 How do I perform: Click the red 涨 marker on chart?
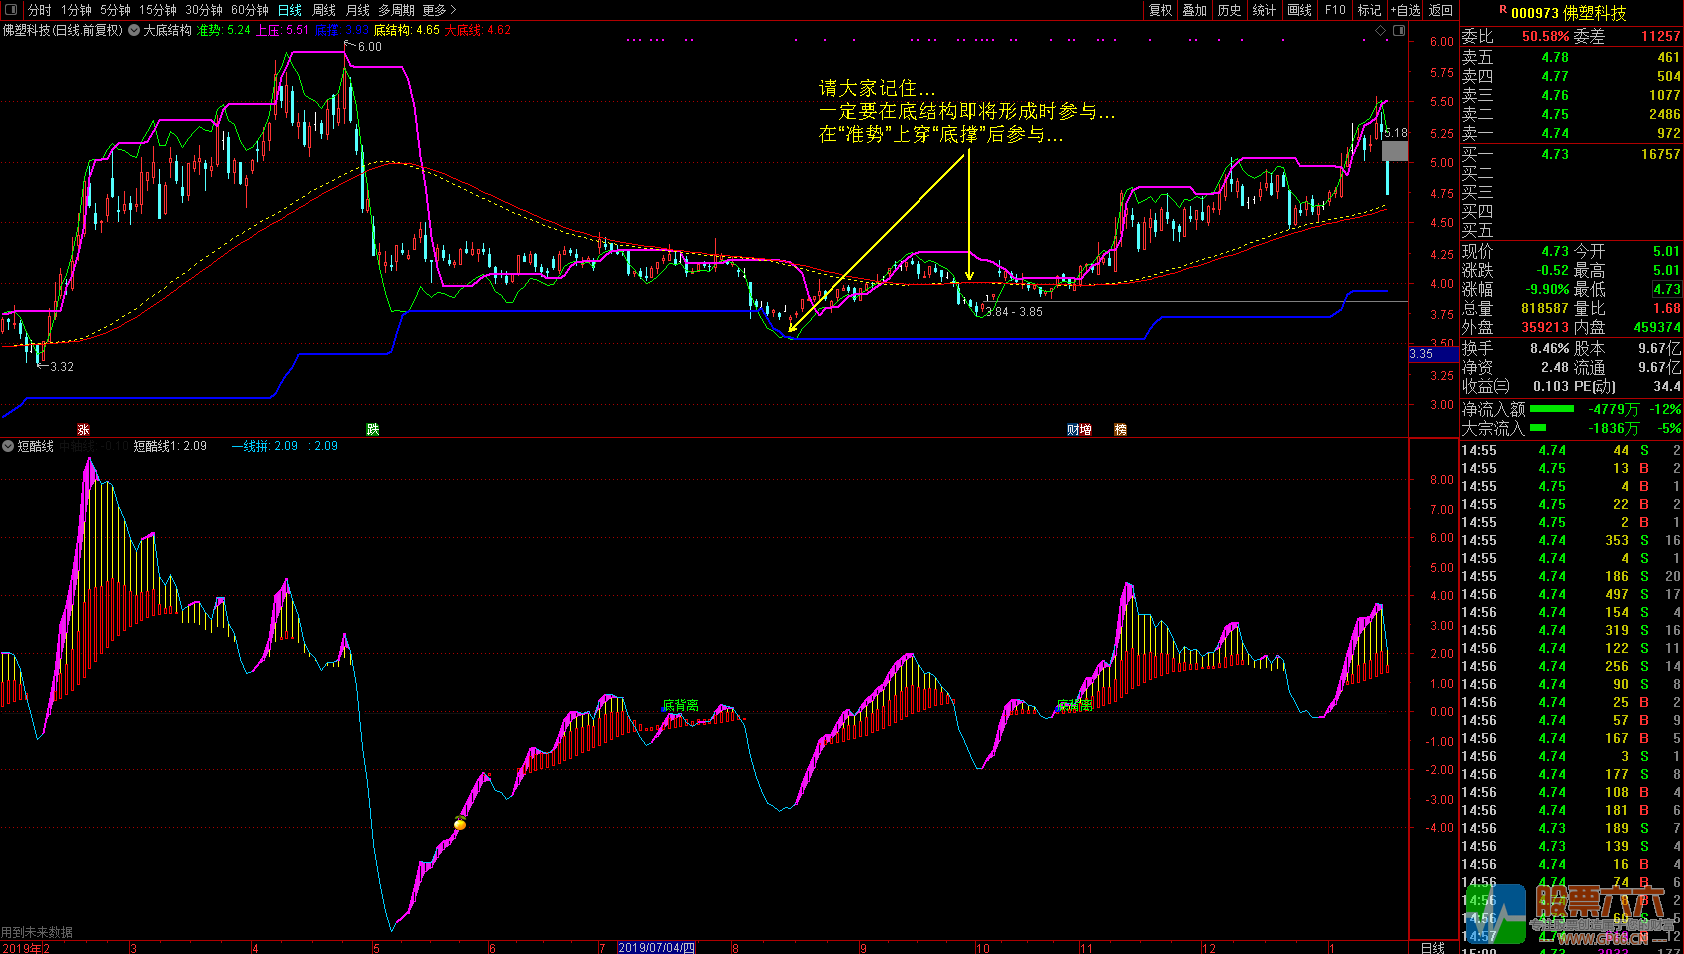tap(83, 430)
